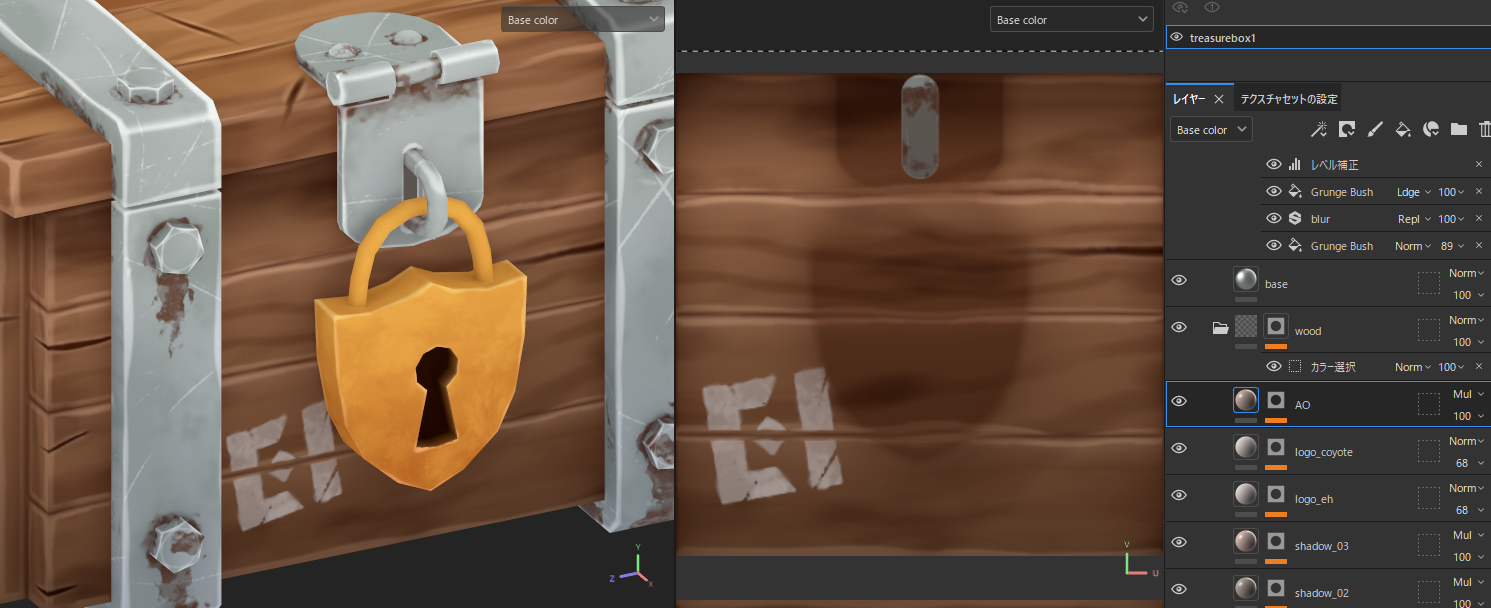Create a new folder in layers panel
This screenshot has width=1491, height=608.
click(1458, 129)
